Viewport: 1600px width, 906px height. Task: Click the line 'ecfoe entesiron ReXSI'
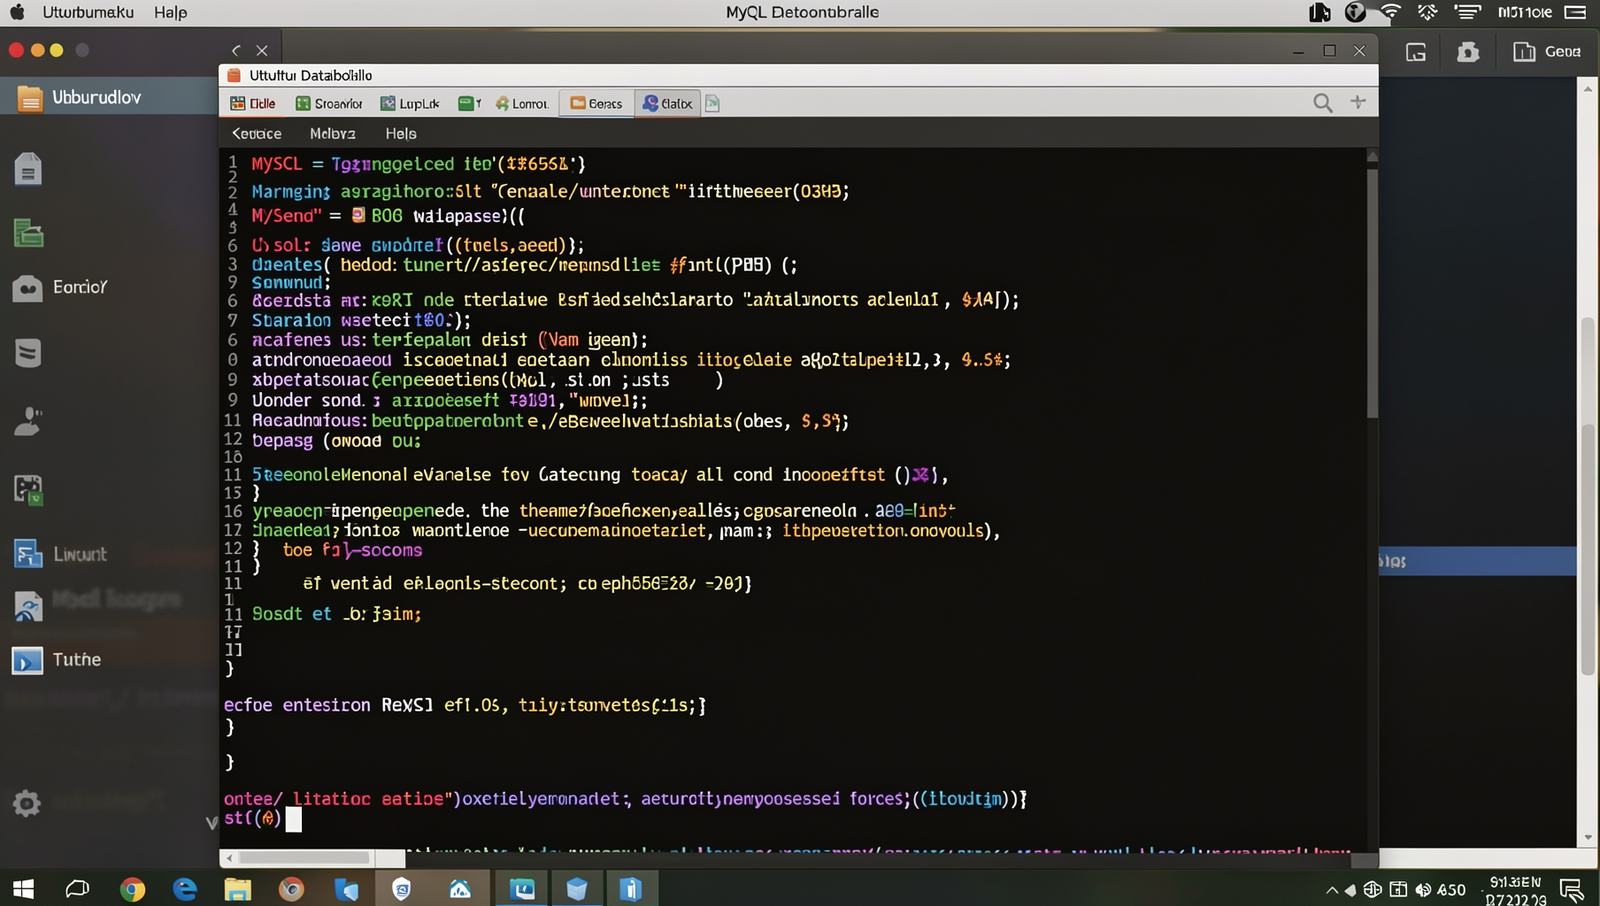[x=464, y=705]
